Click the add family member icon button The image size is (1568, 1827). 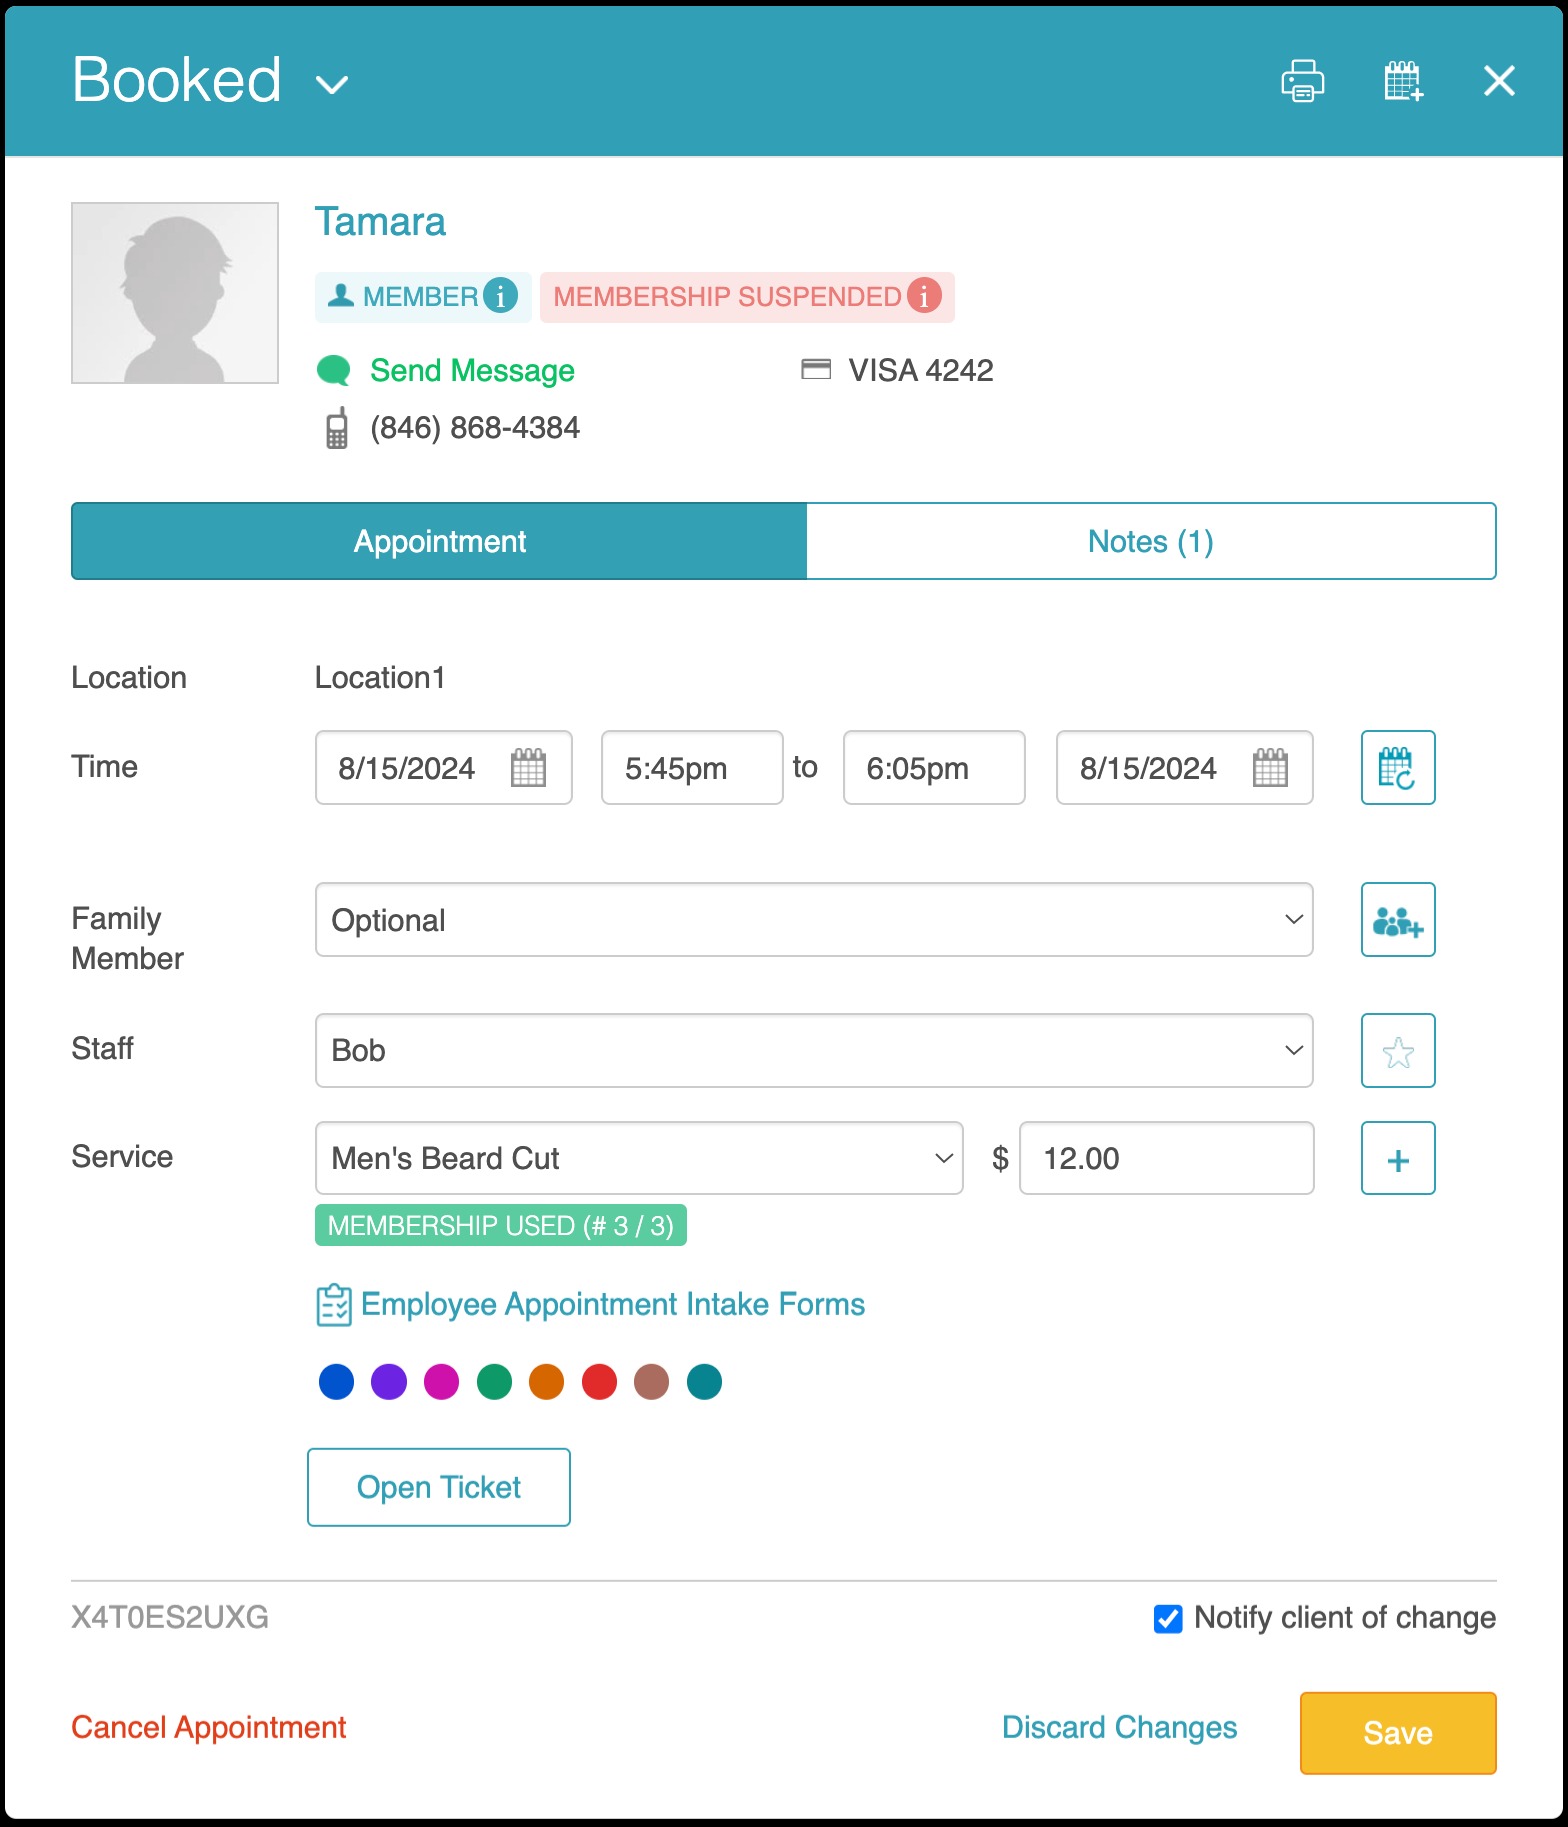click(x=1398, y=920)
